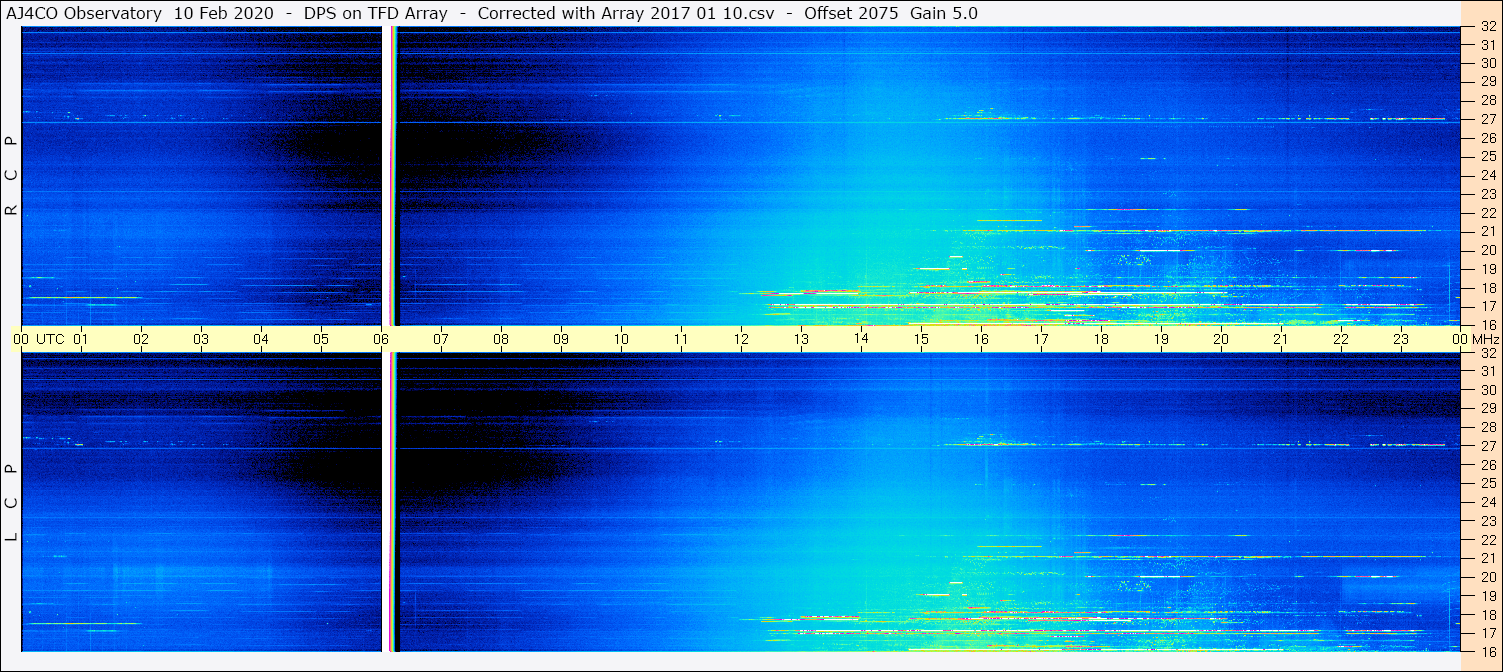
Task: Select the date "10 Feb 2020" in header
Action: (x=223, y=14)
